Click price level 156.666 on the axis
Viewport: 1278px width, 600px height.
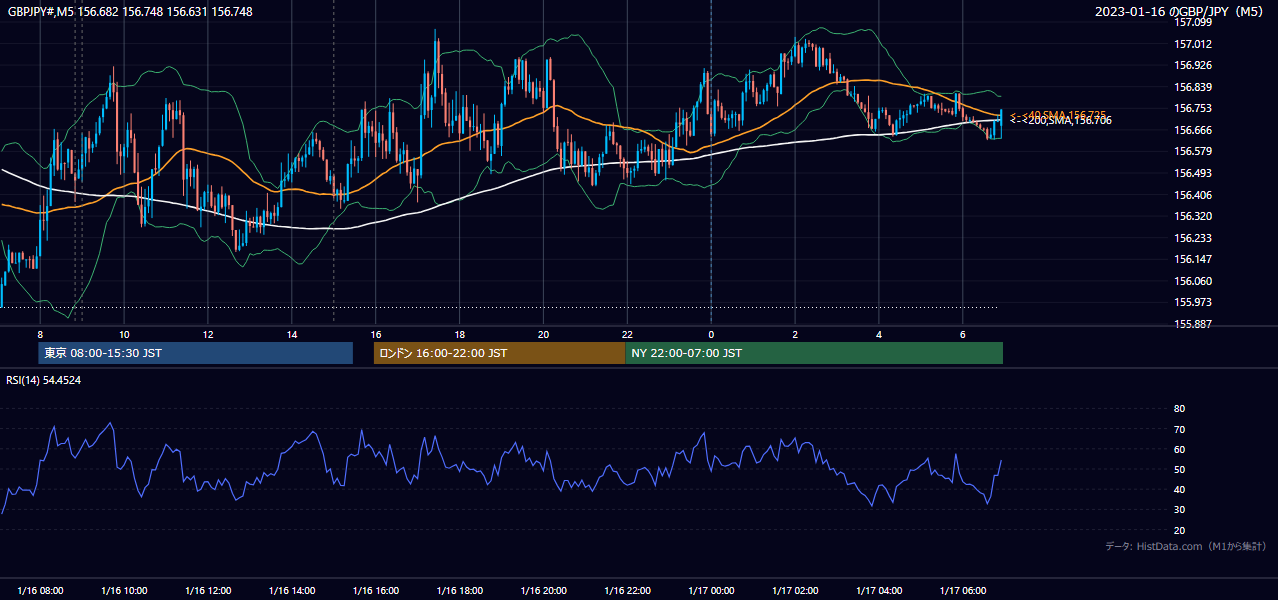(x=1193, y=130)
